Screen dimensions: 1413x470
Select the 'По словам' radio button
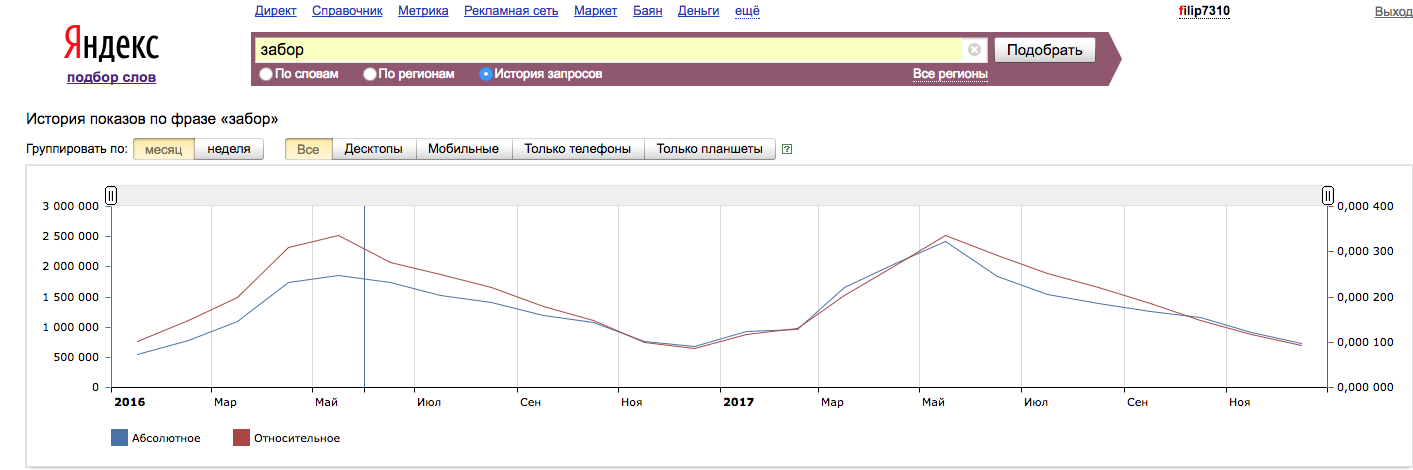pyautogui.click(x=266, y=74)
